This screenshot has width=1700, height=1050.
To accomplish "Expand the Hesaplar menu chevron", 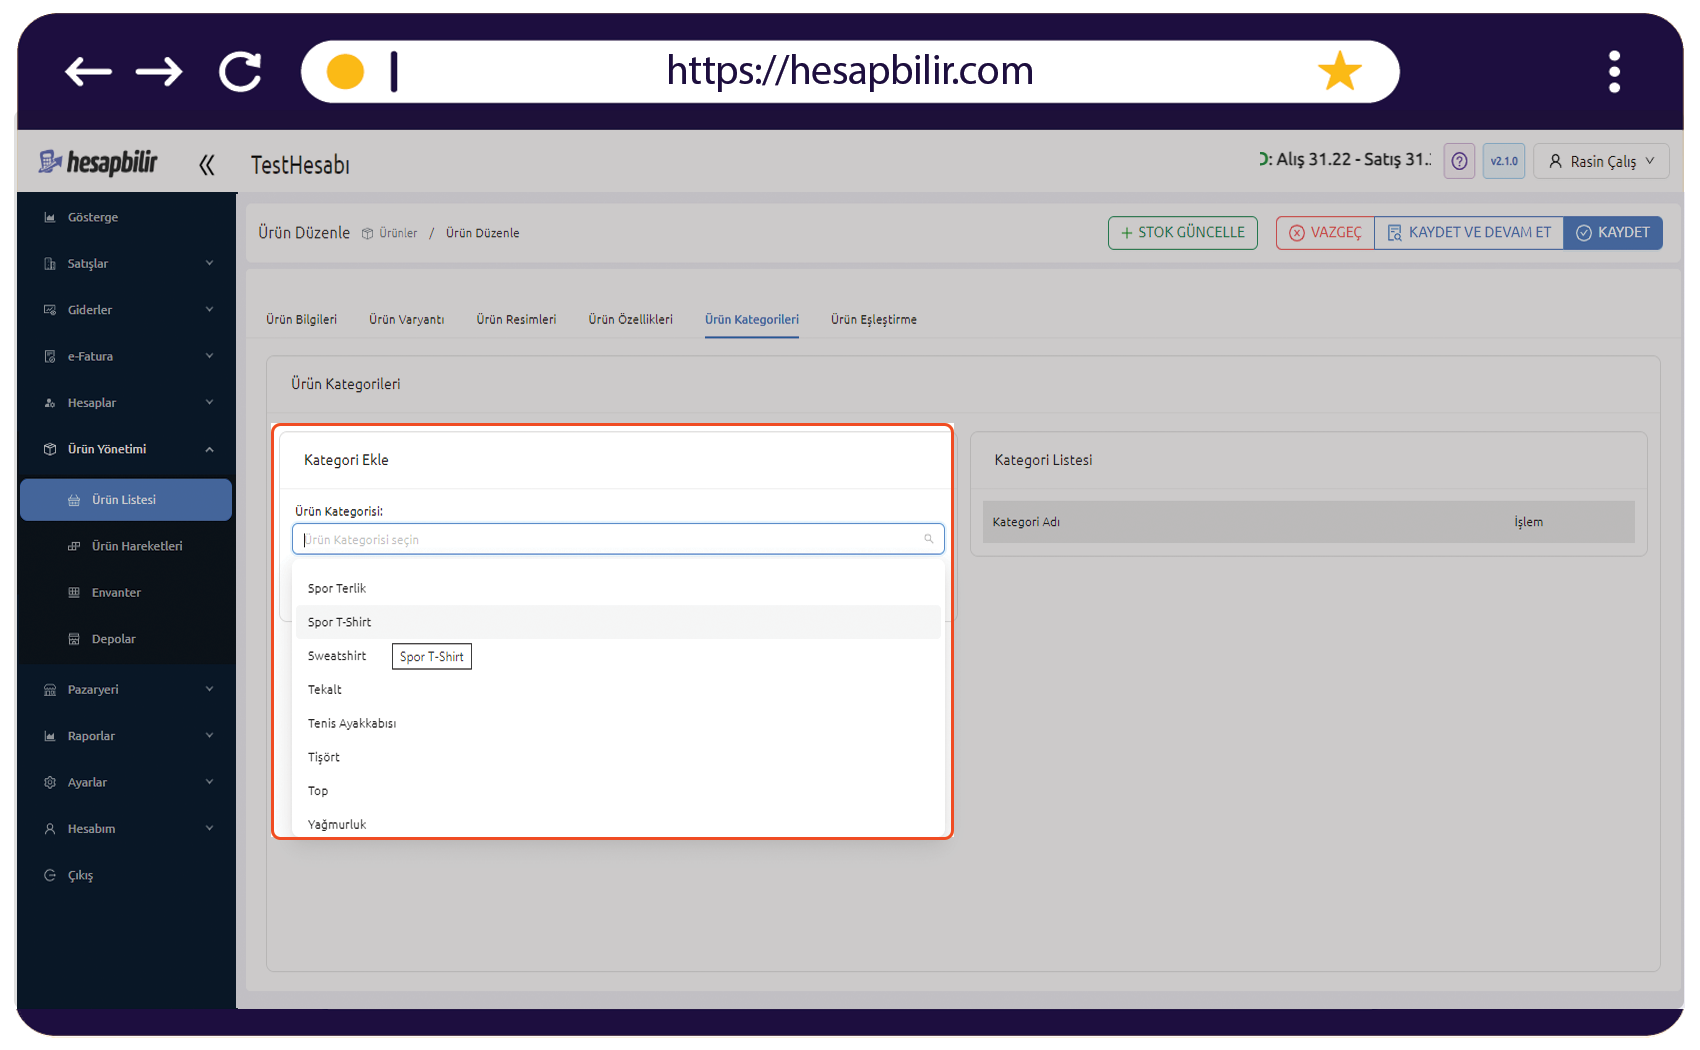I will coord(210,402).
